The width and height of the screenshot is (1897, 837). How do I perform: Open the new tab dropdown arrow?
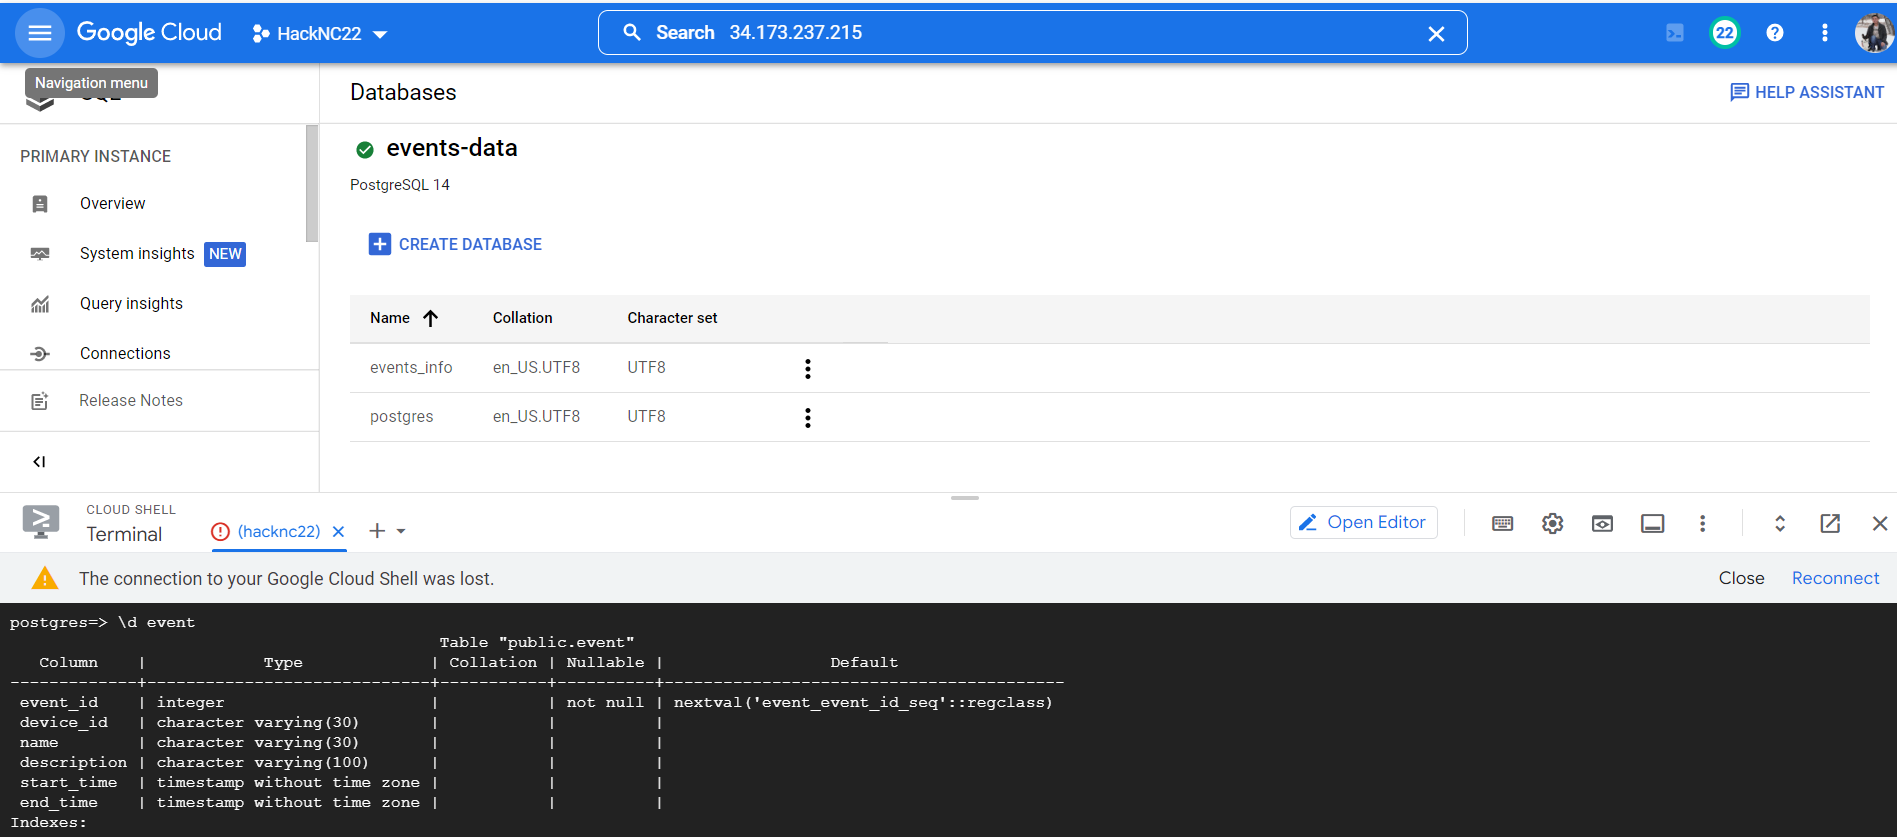click(x=401, y=532)
